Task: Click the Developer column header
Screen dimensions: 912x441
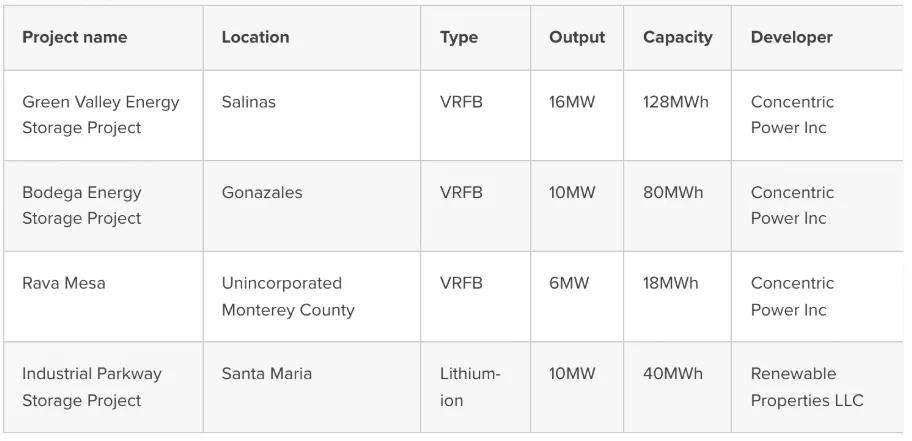Action: pyautogui.click(x=791, y=38)
